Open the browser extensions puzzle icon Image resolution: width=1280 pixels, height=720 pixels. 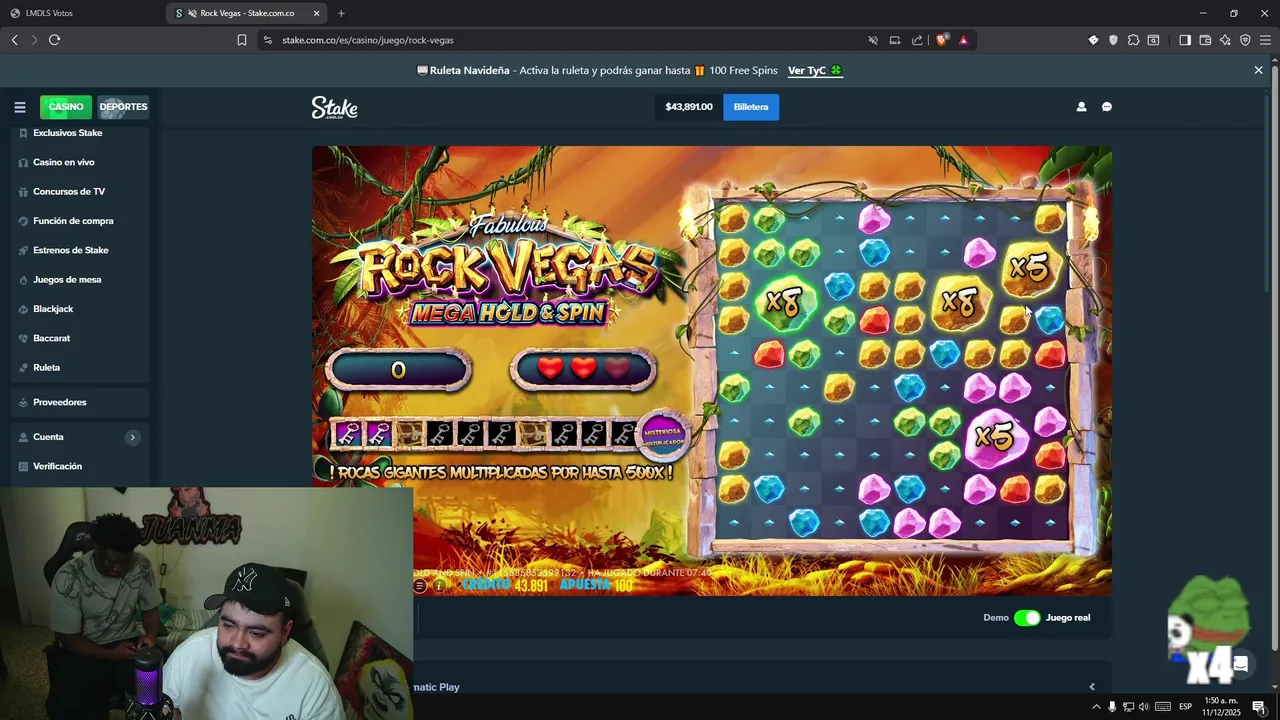pos(1133,40)
